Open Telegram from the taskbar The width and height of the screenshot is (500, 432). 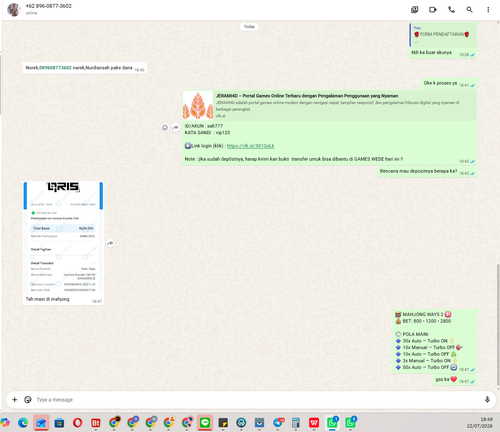278,423
